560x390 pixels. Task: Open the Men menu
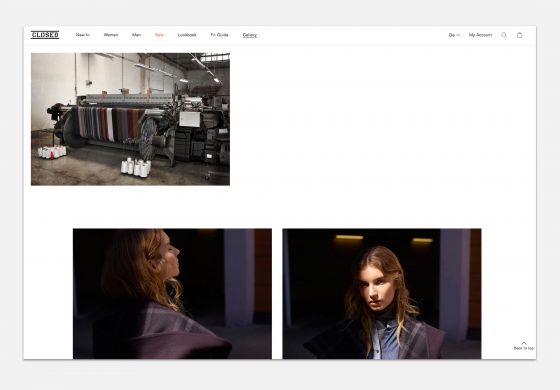[x=136, y=35]
